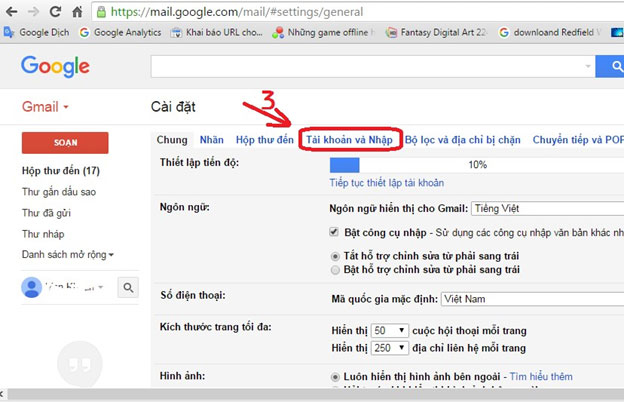Click Tiếp tục thiết lập tài khoản link
624x402 pixels.
click(x=387, y=183)
